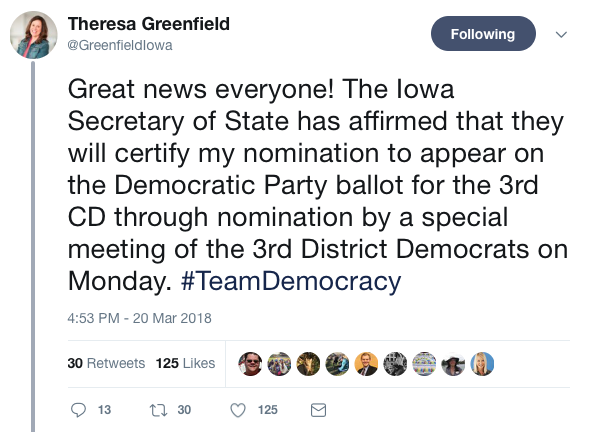Click the Theresa Greenfield display name
The image size is (590, 432).
click(149, 24)
